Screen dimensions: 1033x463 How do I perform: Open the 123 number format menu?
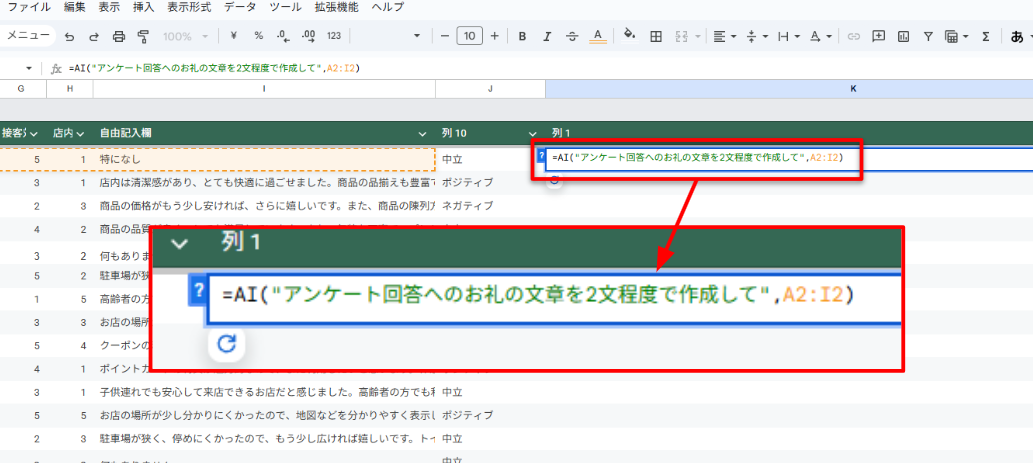point(334,36)
